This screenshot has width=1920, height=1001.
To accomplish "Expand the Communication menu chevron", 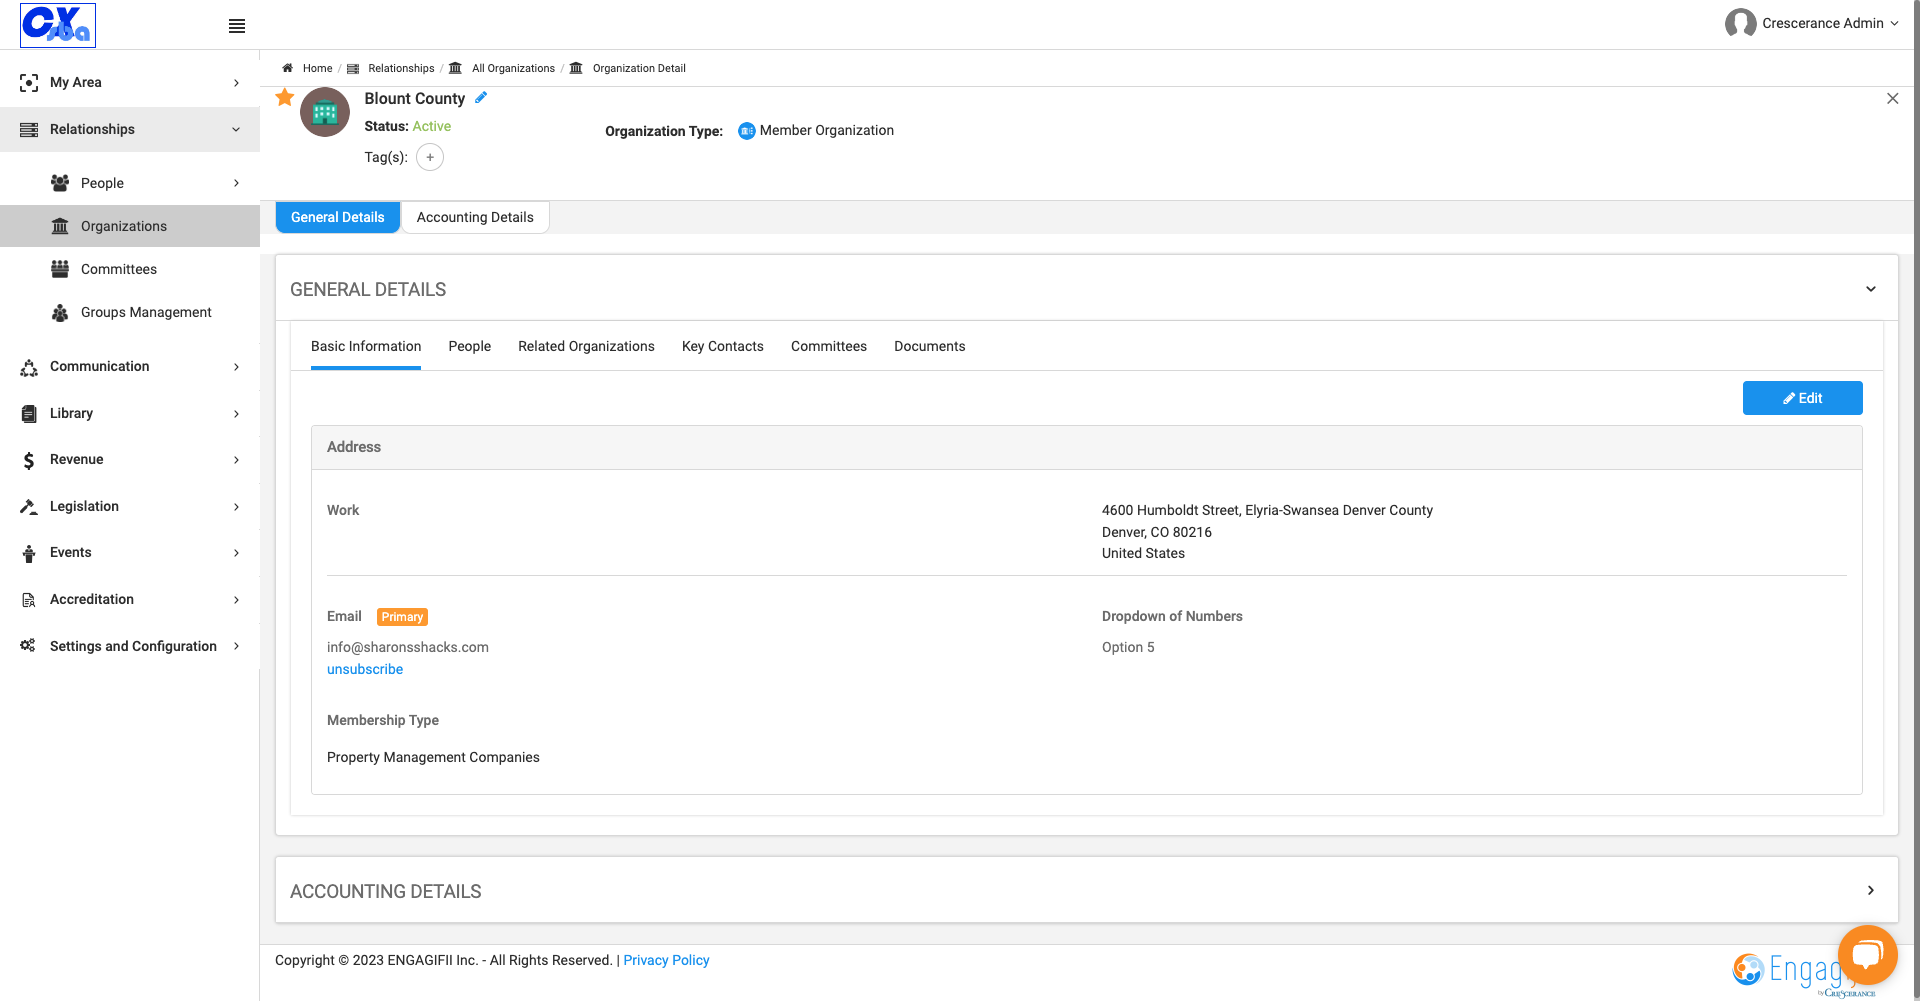I will coord(237,367).
